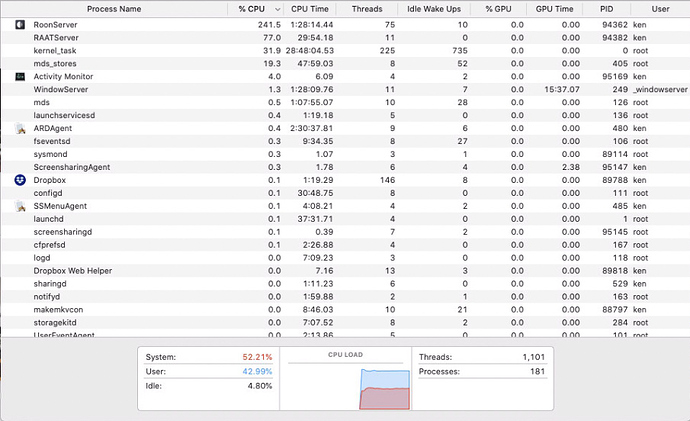Image resolution: width=690 pixels, height=421 pixels.
Task: Click kernel_task's 735 idle wake ups
Action: (x=460, y=51)
